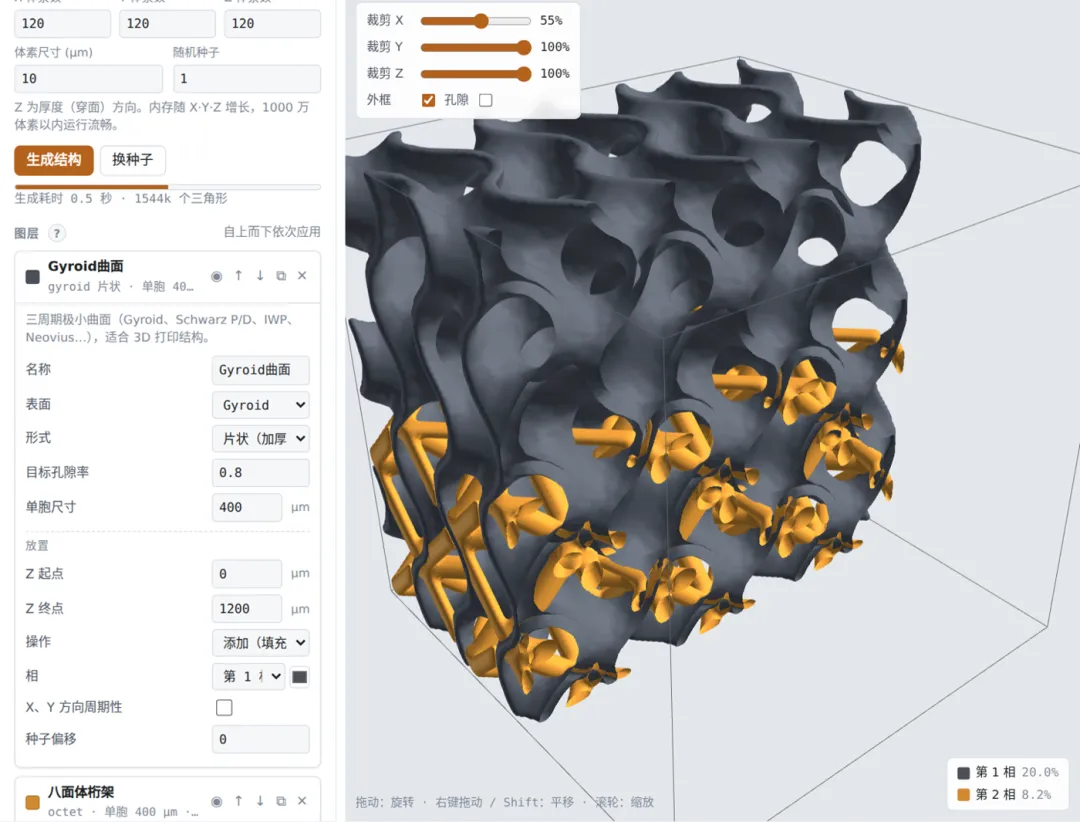This screenshot has width=1080, height=822.
Task: Click the 第 2 相 legend entry
Action: (1005, 794)
